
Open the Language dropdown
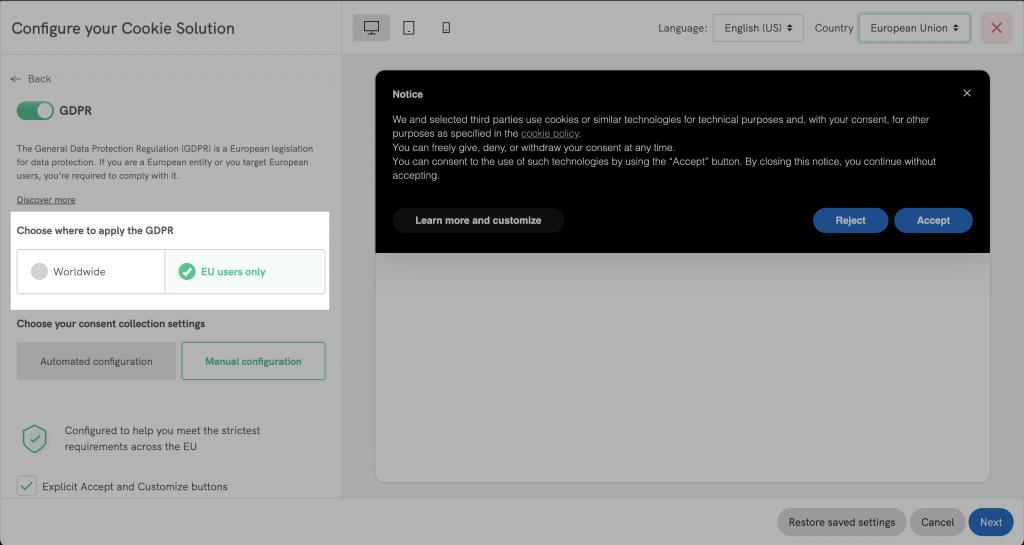click(x=758, y=28)
